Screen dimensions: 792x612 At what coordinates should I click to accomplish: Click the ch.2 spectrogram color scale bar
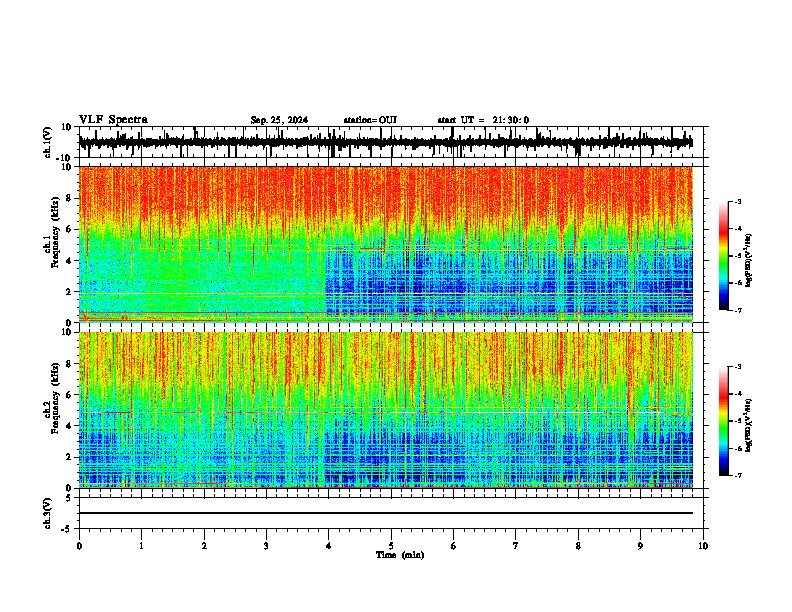point(723,421)
